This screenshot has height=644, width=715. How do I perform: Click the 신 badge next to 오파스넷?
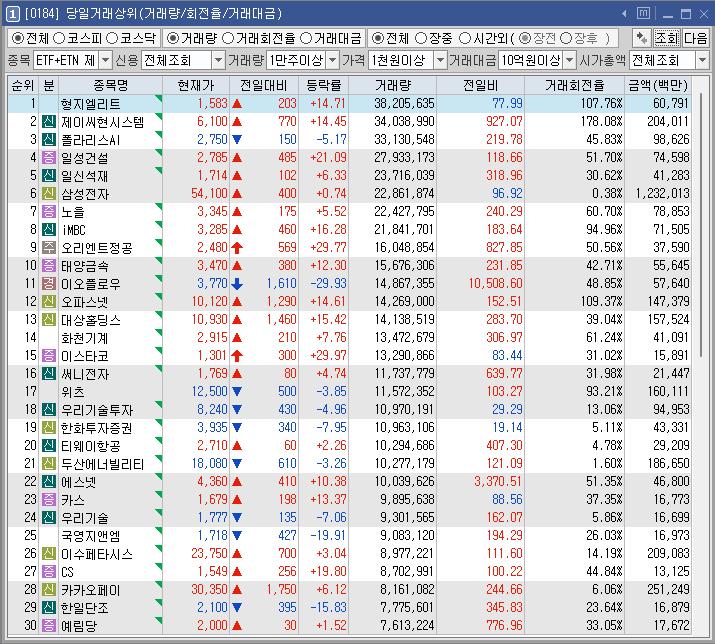click(49, 301)
